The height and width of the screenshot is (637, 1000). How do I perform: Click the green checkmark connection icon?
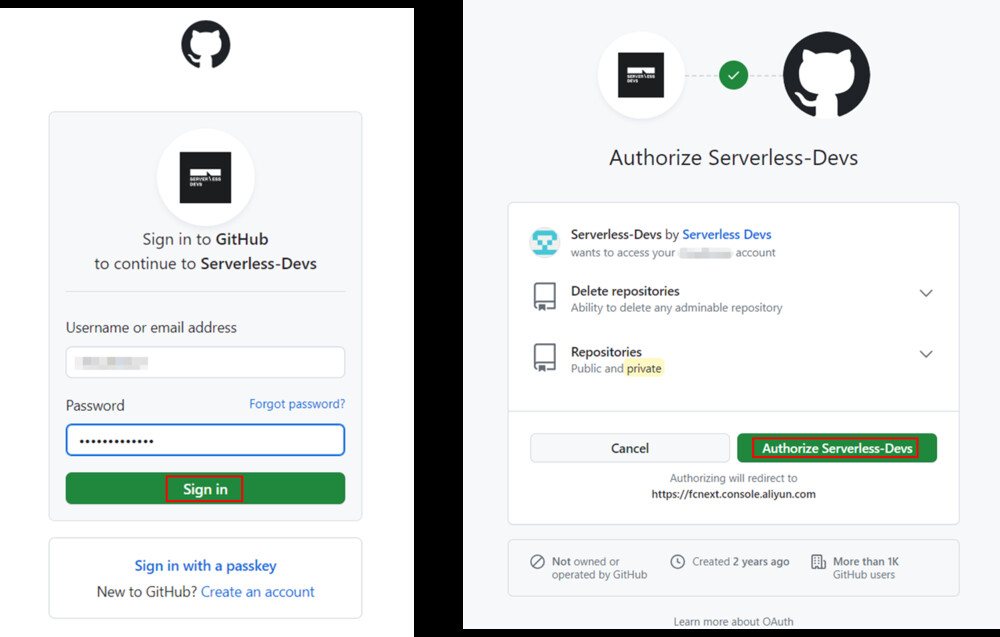point(733,75)
